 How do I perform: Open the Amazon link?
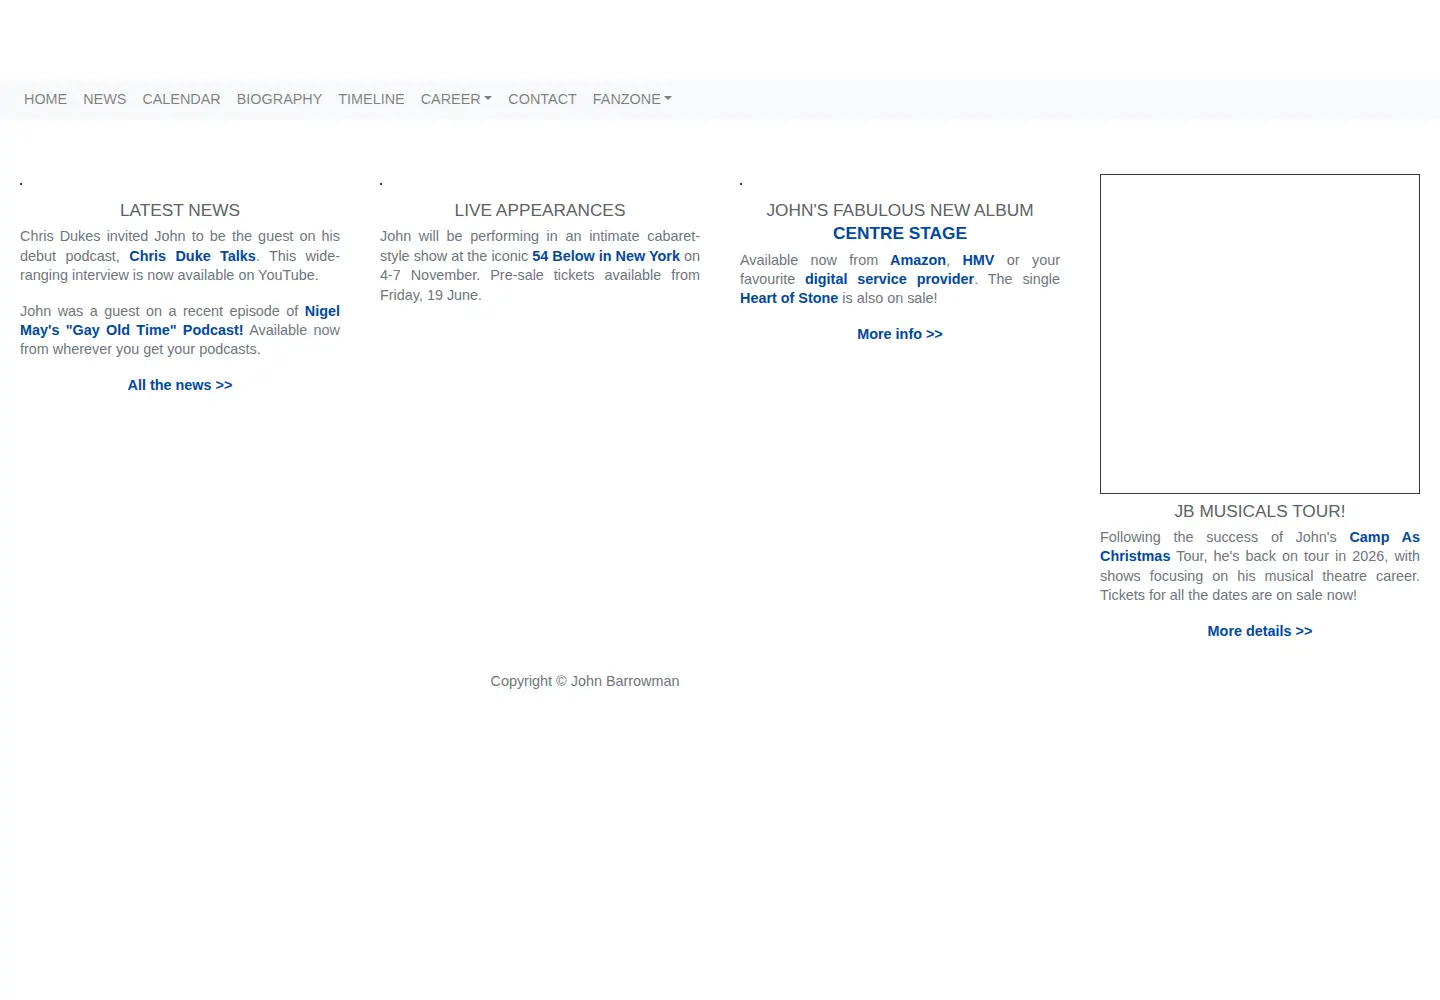918,260
